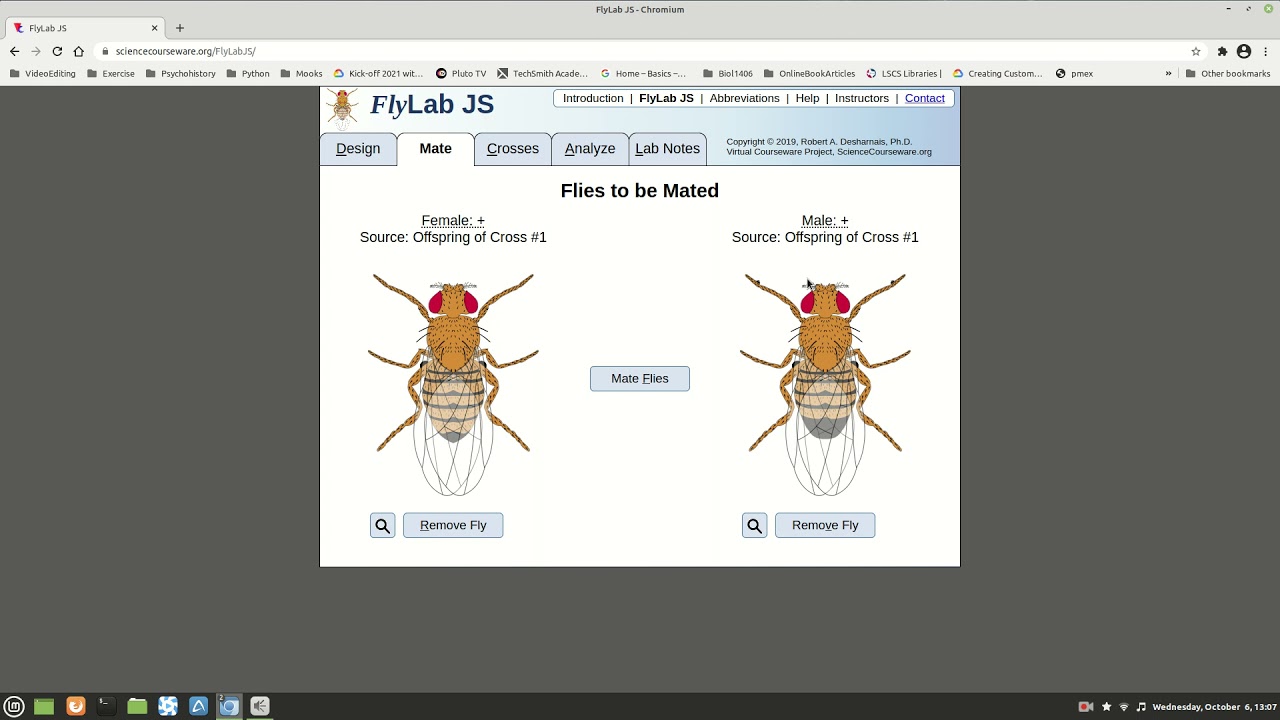Viewport: 1280px width, 720px height.
Task: Open the Pluto TV bookmark
Action: click(461, 73)
